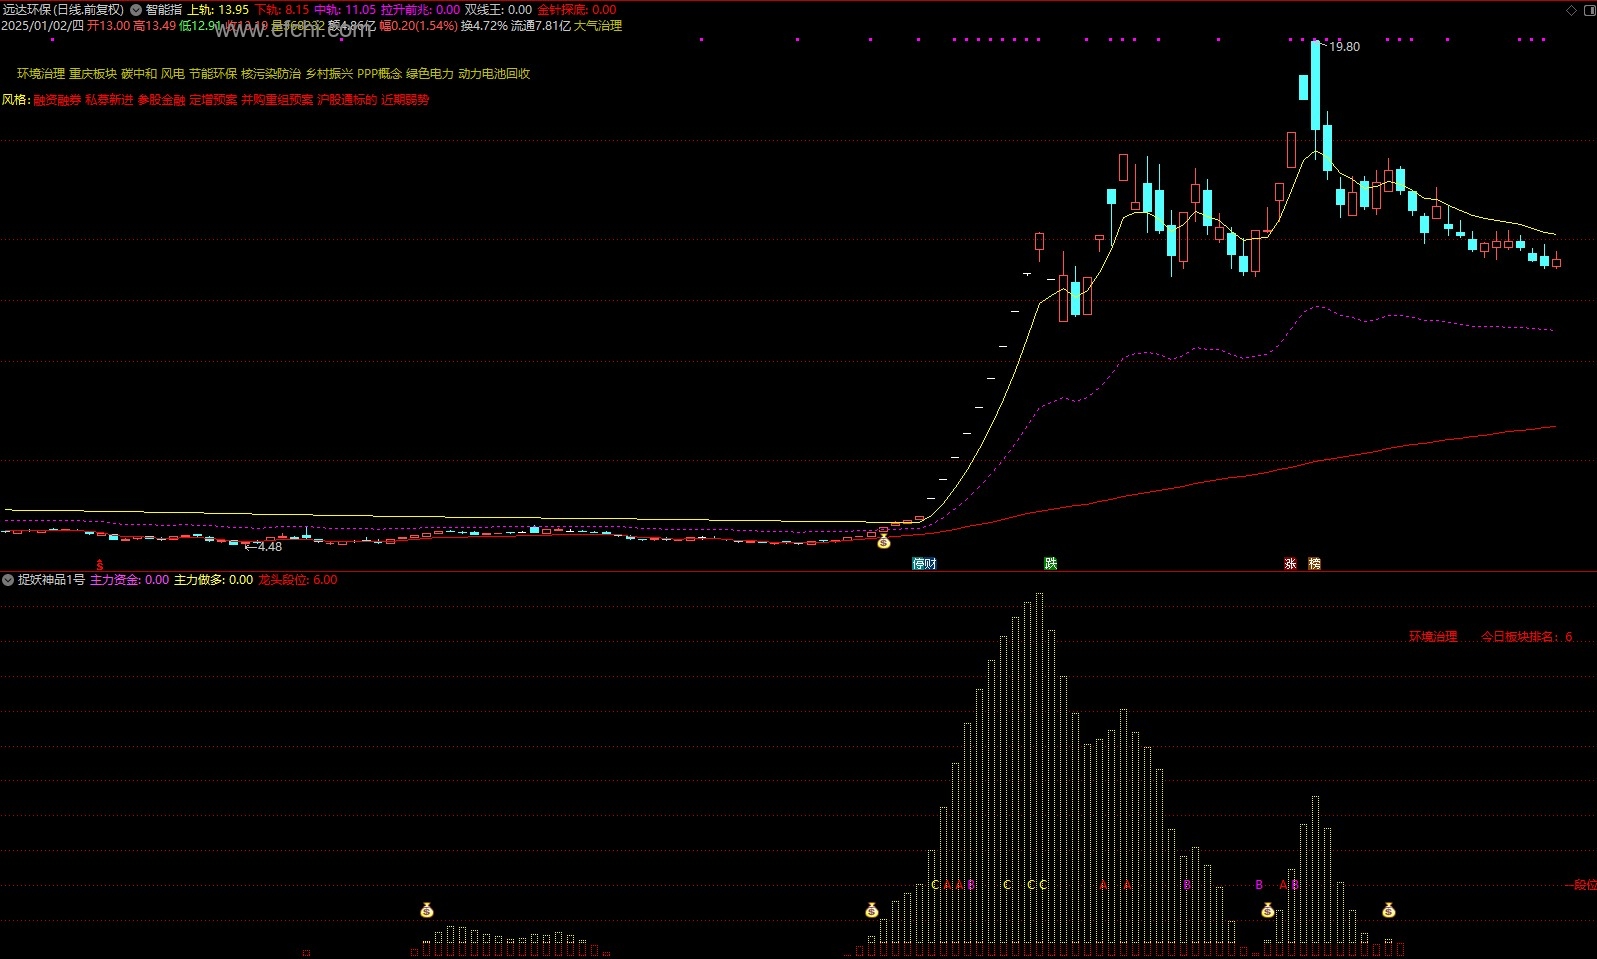Click the 换4.72% turnover value
Viewport: 1597px width, 959px height.
pos(484,26)
